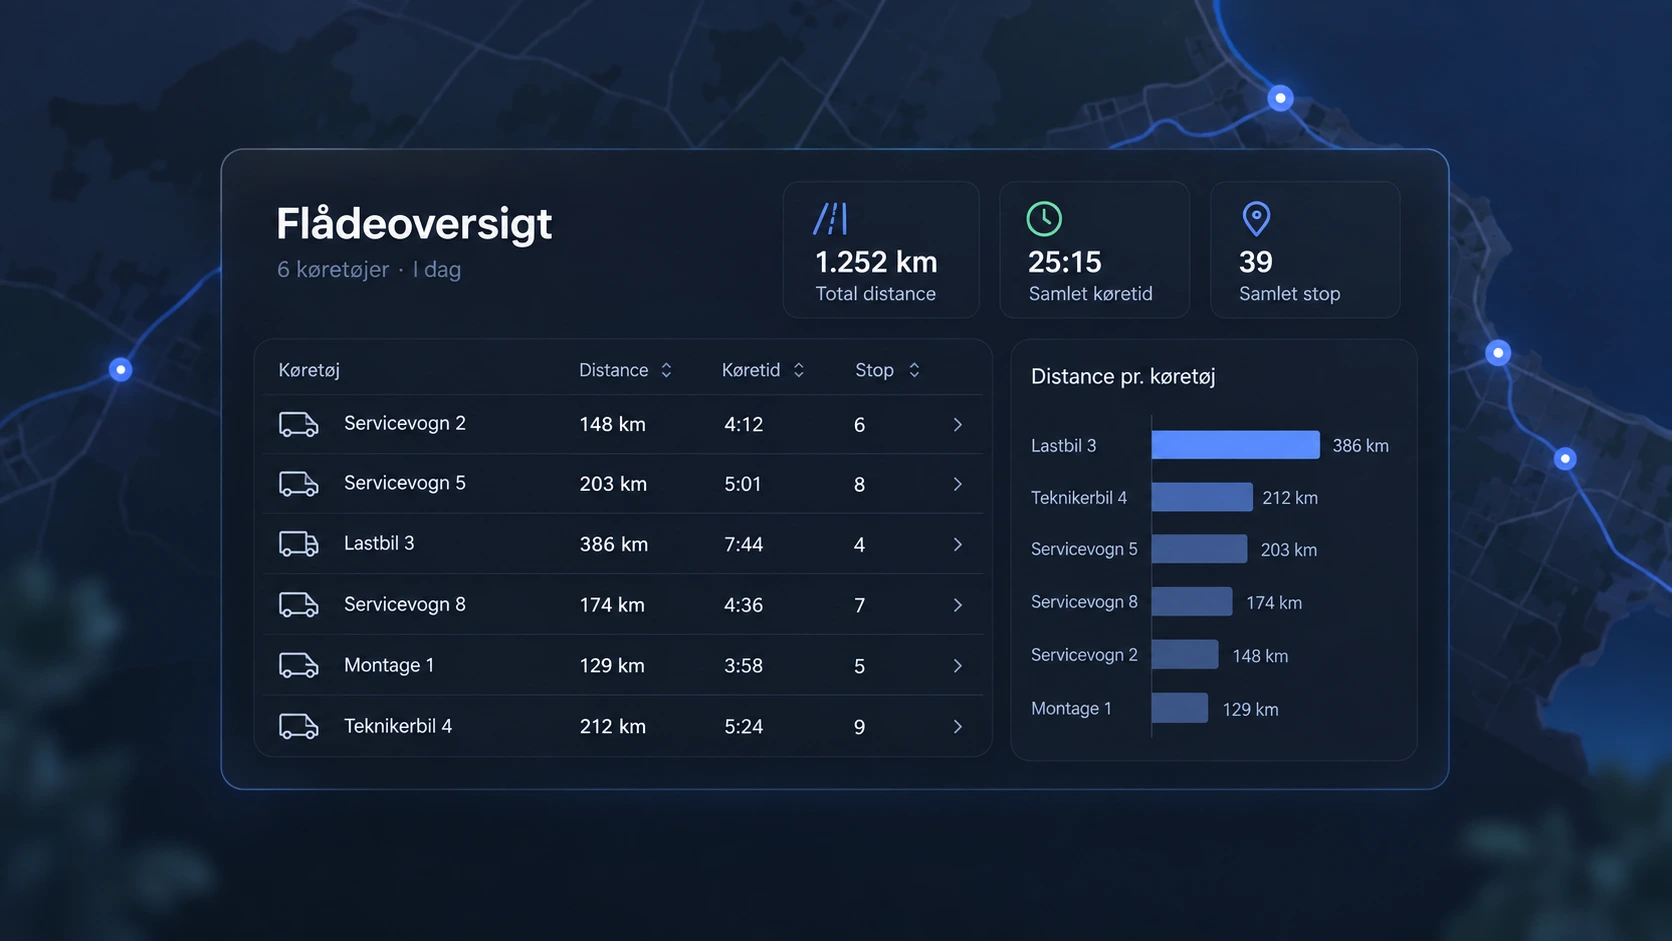This screenshot has width=1672, height=941.
Task: Open the Servicevogn 2 vehicle name
Action: point(405,424)
